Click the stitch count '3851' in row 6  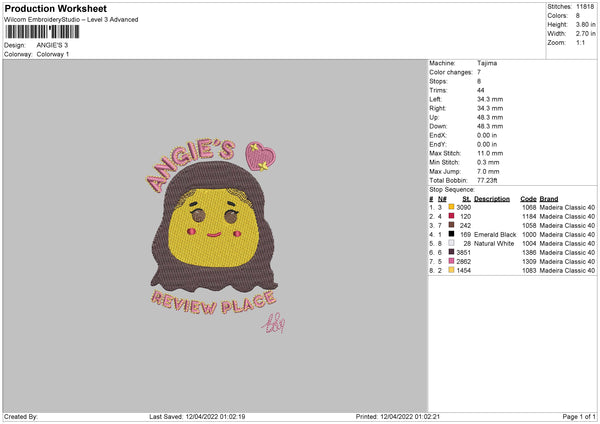(463, 253)
